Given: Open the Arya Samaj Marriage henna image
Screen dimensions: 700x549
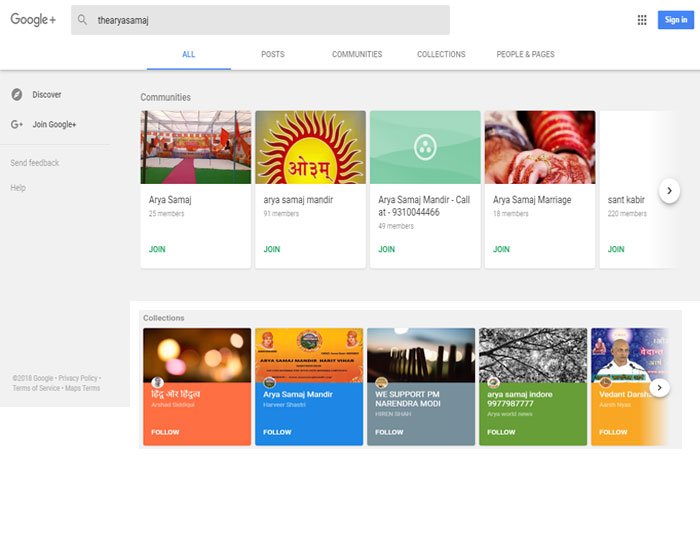Looking at the screenshot, I should 540,147.
